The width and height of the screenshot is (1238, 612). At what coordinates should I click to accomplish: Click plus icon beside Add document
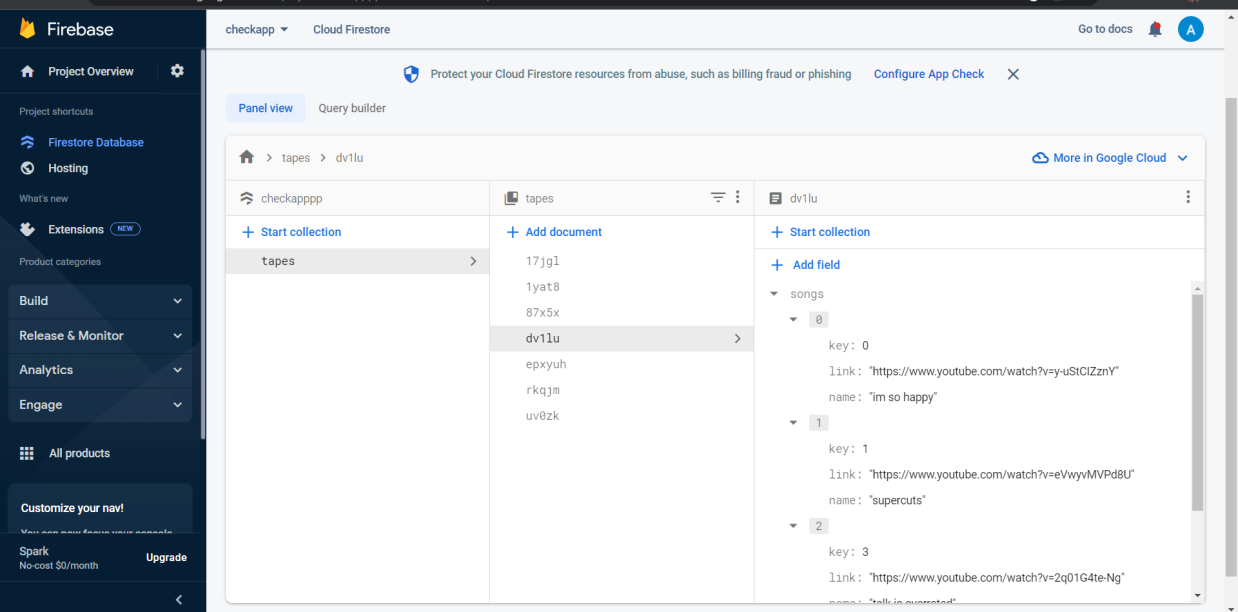point(513,232)
